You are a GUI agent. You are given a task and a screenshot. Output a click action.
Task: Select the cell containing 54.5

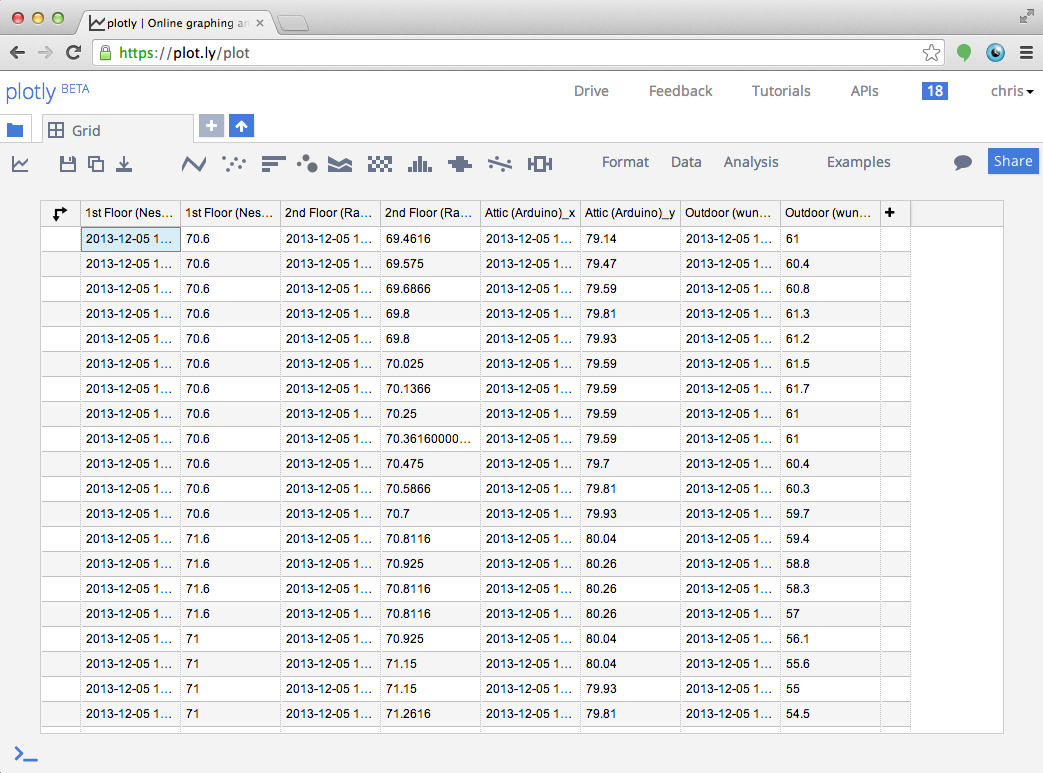pyautogui.click(x=830, y=714)
